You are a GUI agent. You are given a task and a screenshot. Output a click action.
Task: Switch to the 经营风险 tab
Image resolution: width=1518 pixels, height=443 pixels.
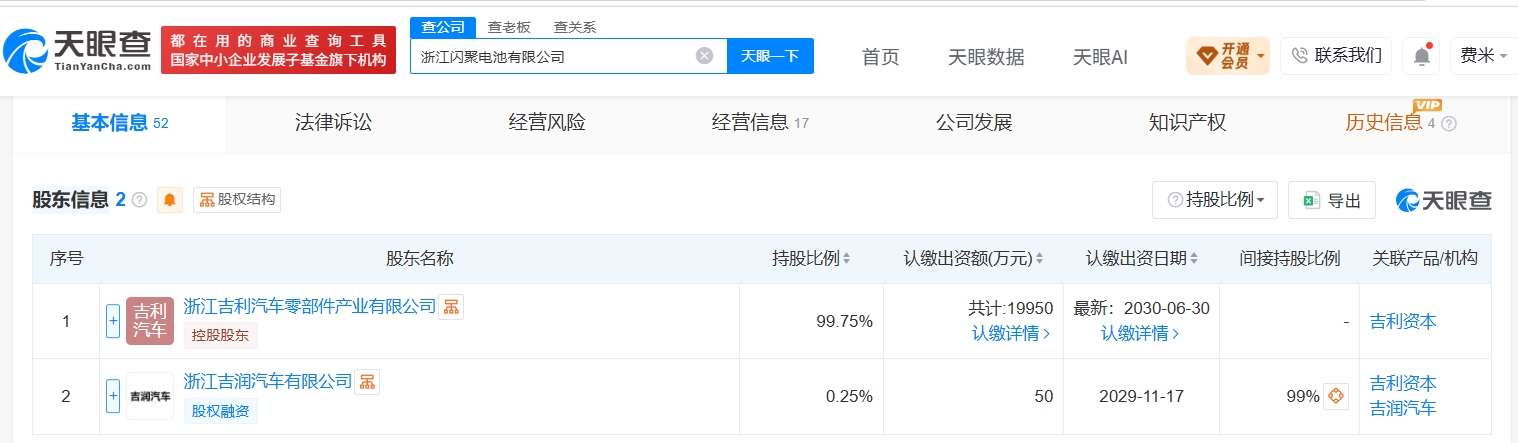coord(547,123)
